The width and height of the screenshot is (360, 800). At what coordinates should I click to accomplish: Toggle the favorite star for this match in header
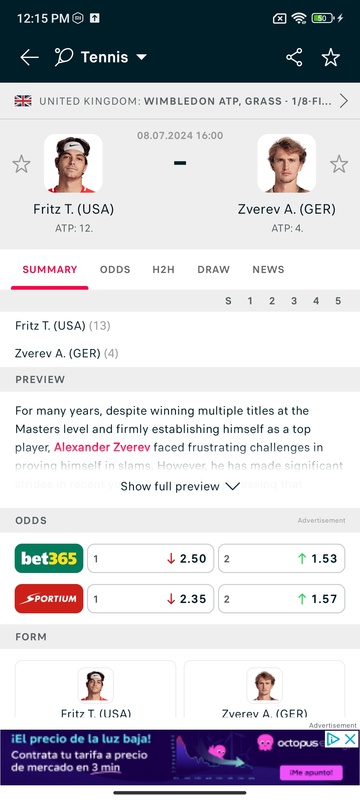[x=330, y=57]
